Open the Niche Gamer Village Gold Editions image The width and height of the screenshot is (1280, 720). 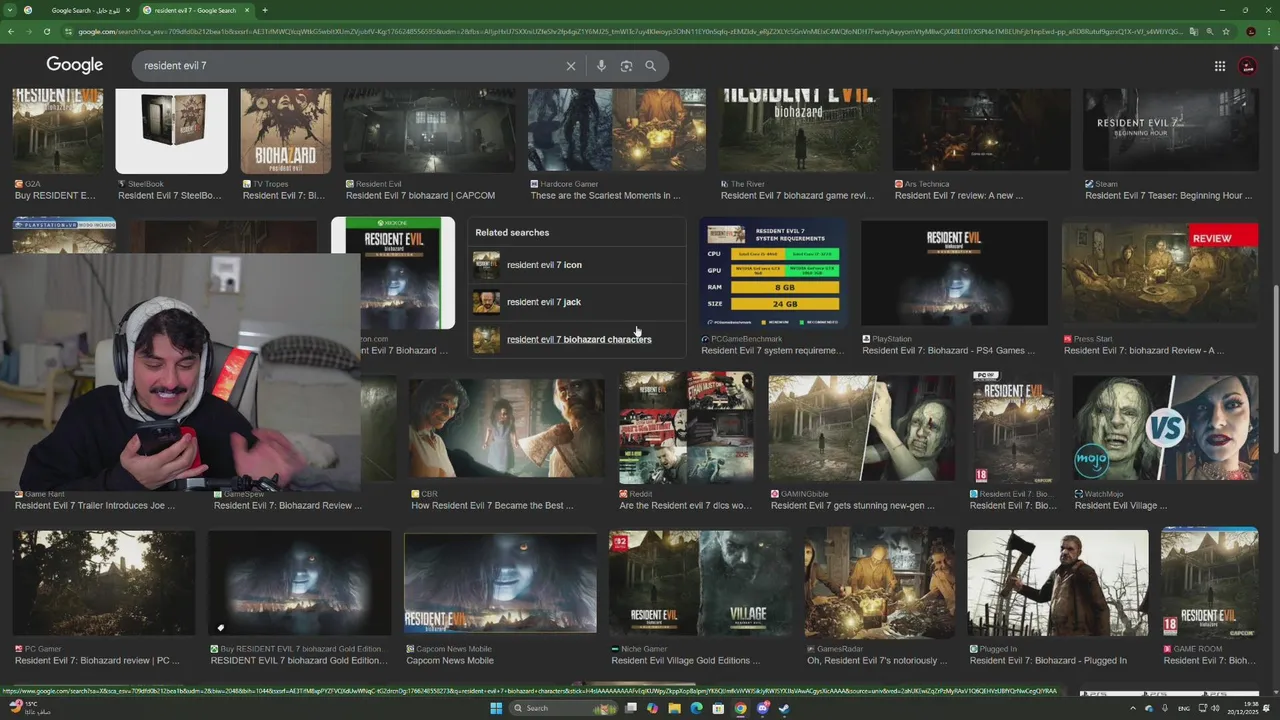point(701,583)
